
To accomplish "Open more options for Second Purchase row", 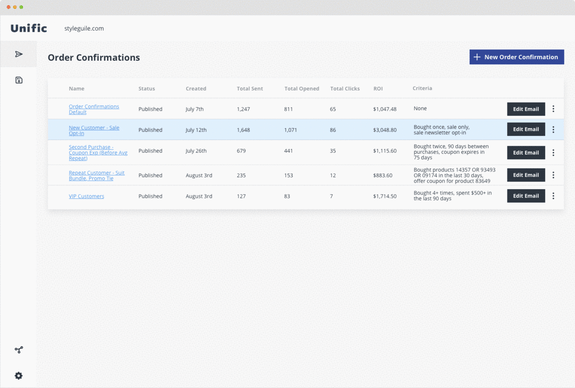I will click(x=553, y=153).
